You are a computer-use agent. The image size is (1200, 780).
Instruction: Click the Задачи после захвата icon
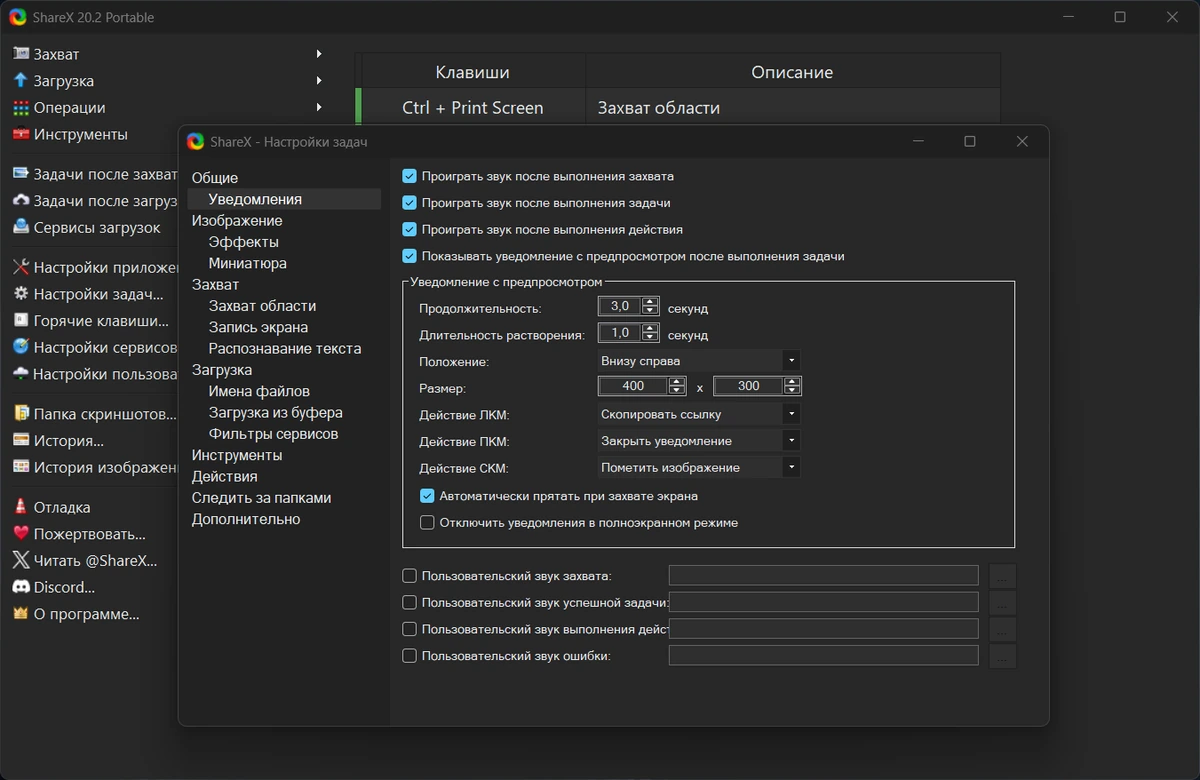click(20, 174)
